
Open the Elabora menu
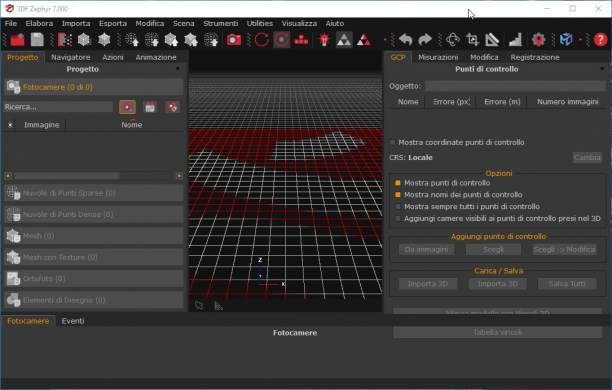click(x=39, y=23)
